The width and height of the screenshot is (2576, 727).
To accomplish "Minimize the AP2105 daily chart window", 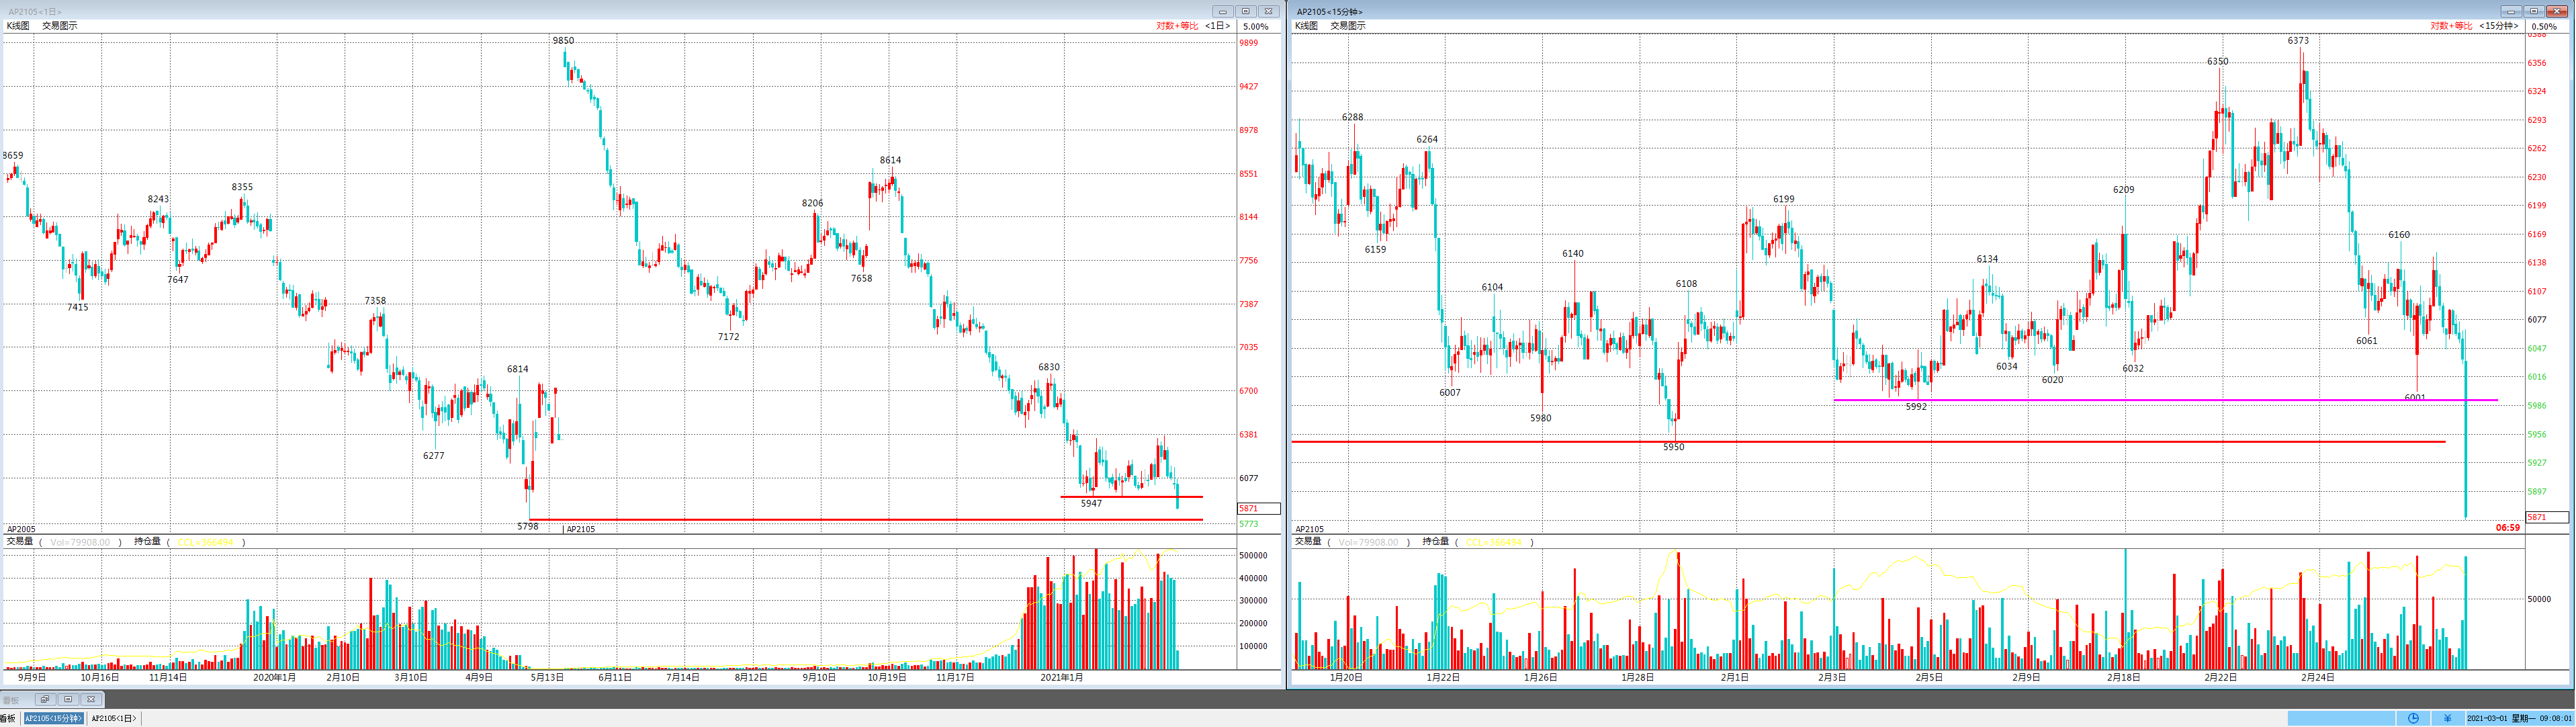I will (1222, 12).
